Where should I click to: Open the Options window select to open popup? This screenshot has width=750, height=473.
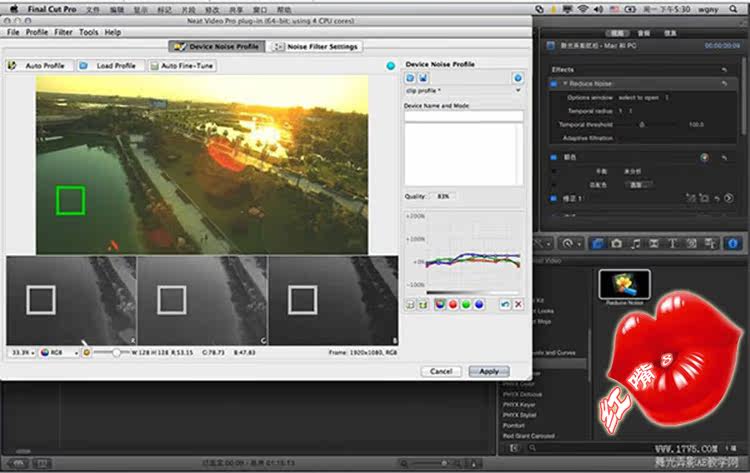coord(642,98)
